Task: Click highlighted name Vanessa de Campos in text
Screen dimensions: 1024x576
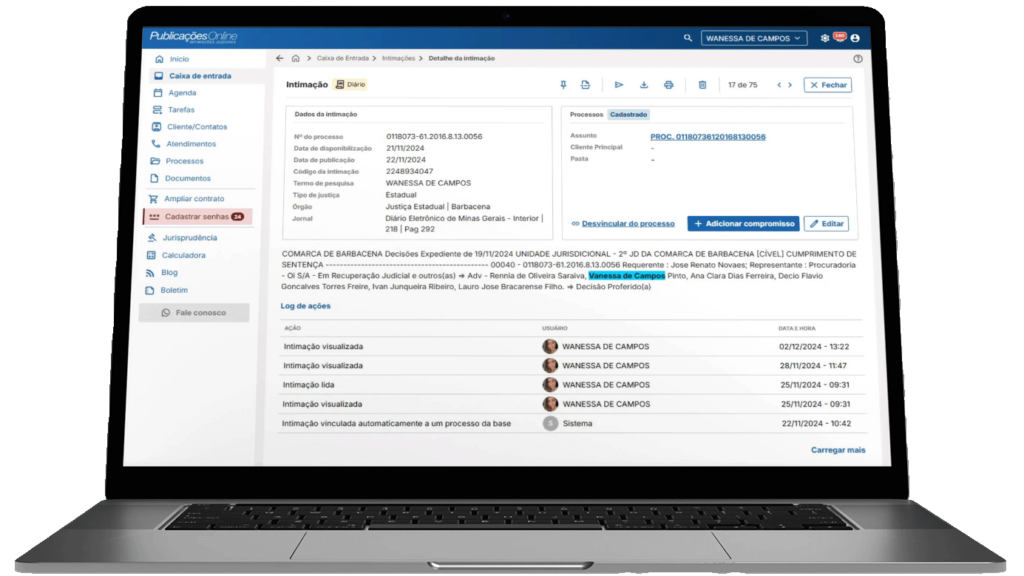Action: [627, 276]
